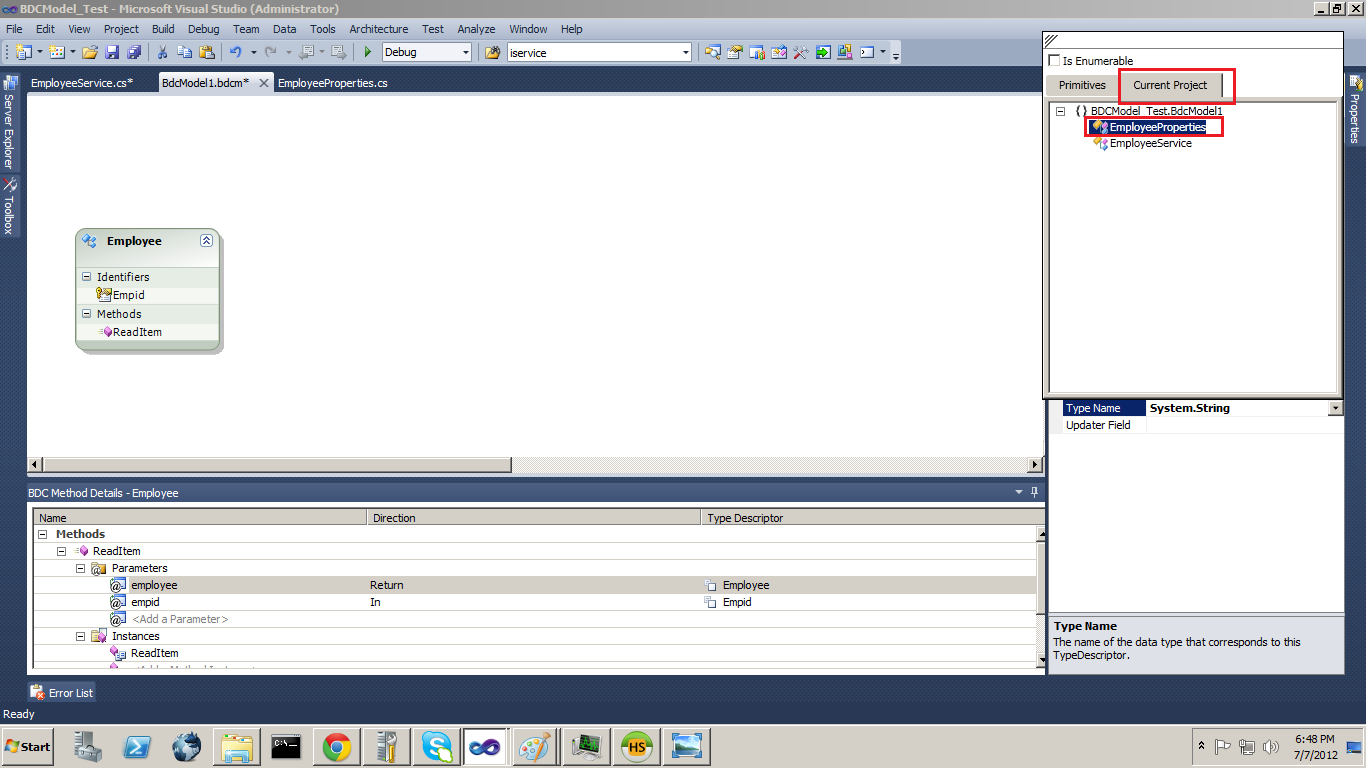Collapse the Methods section of Employee shape

[86, 314]
